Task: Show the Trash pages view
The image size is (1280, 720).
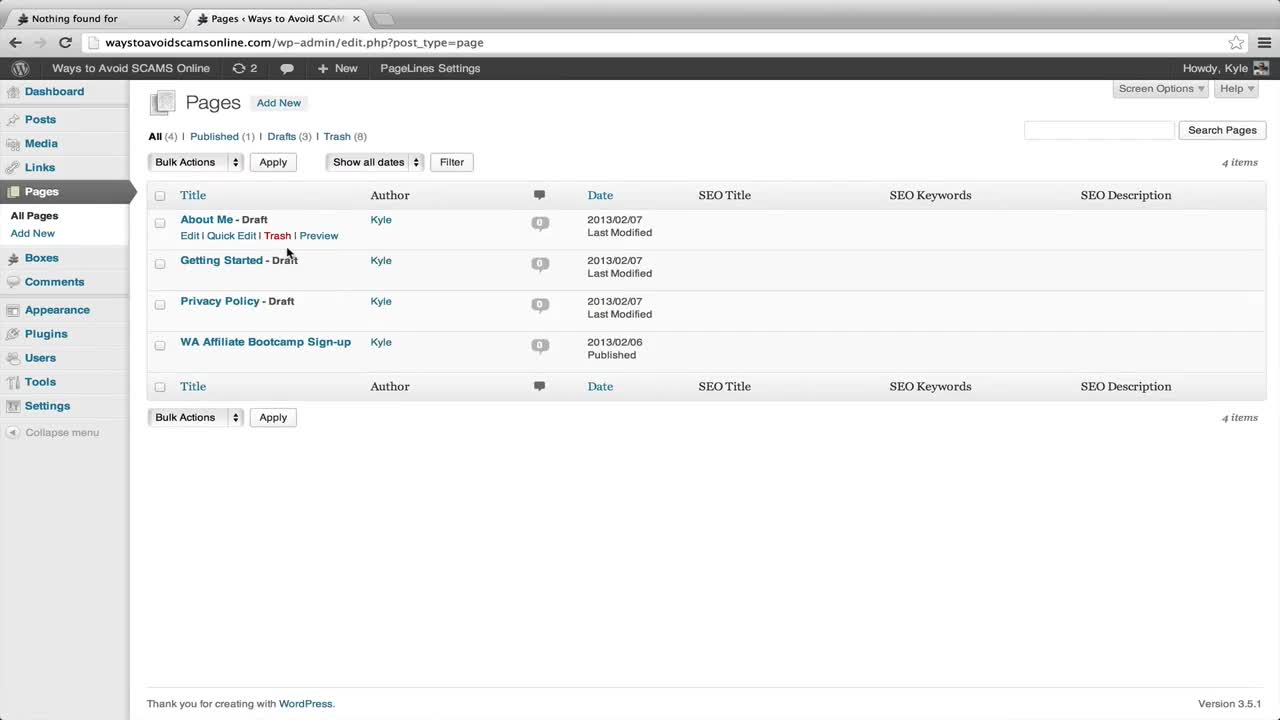Action: (x=337, y=136)
